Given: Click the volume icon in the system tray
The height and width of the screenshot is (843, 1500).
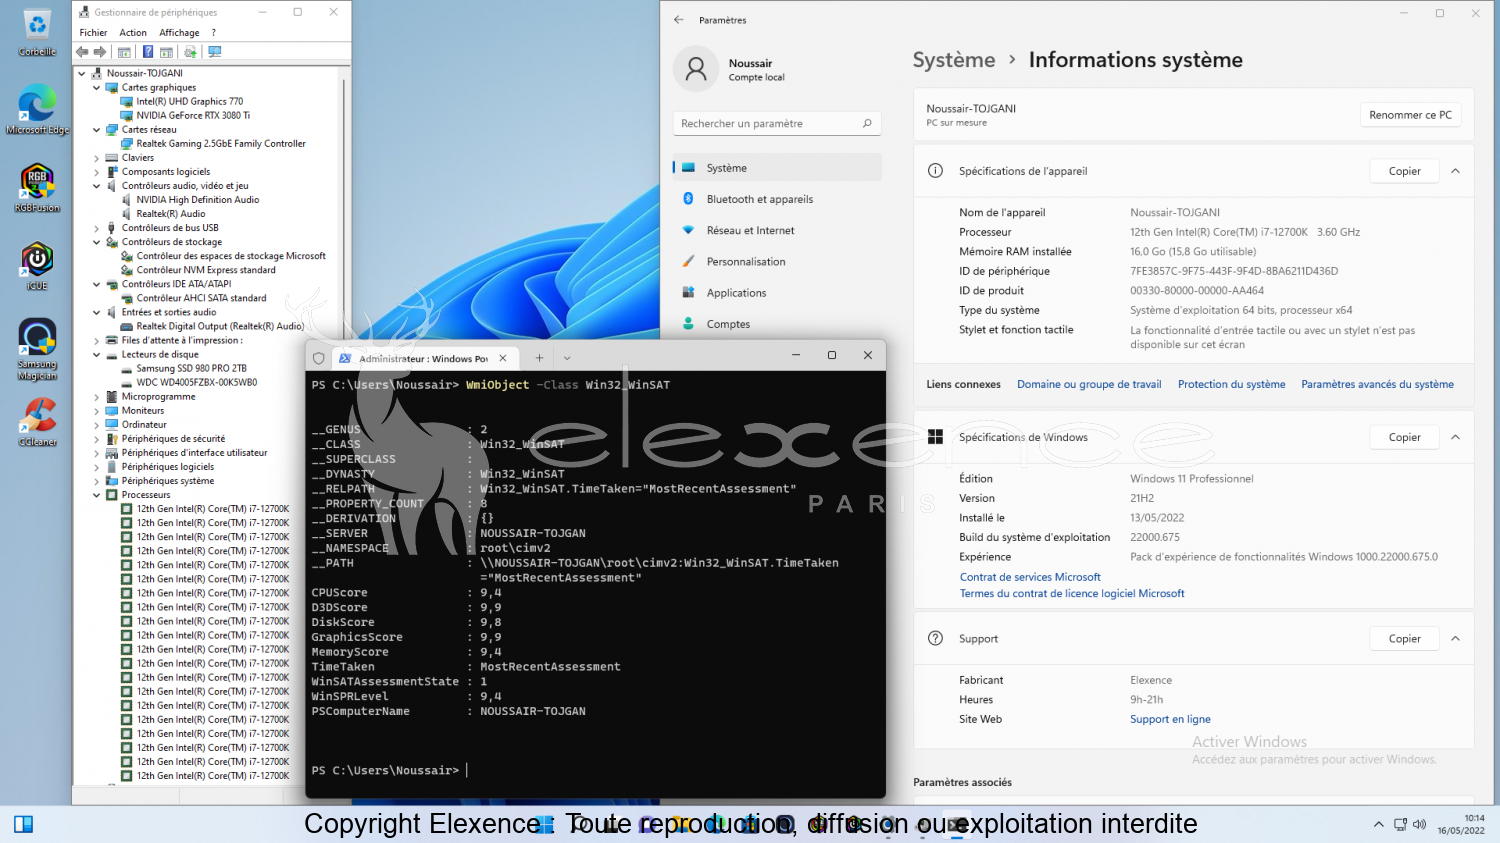Looking at the screenshot, I should [x=1419, y=824].
